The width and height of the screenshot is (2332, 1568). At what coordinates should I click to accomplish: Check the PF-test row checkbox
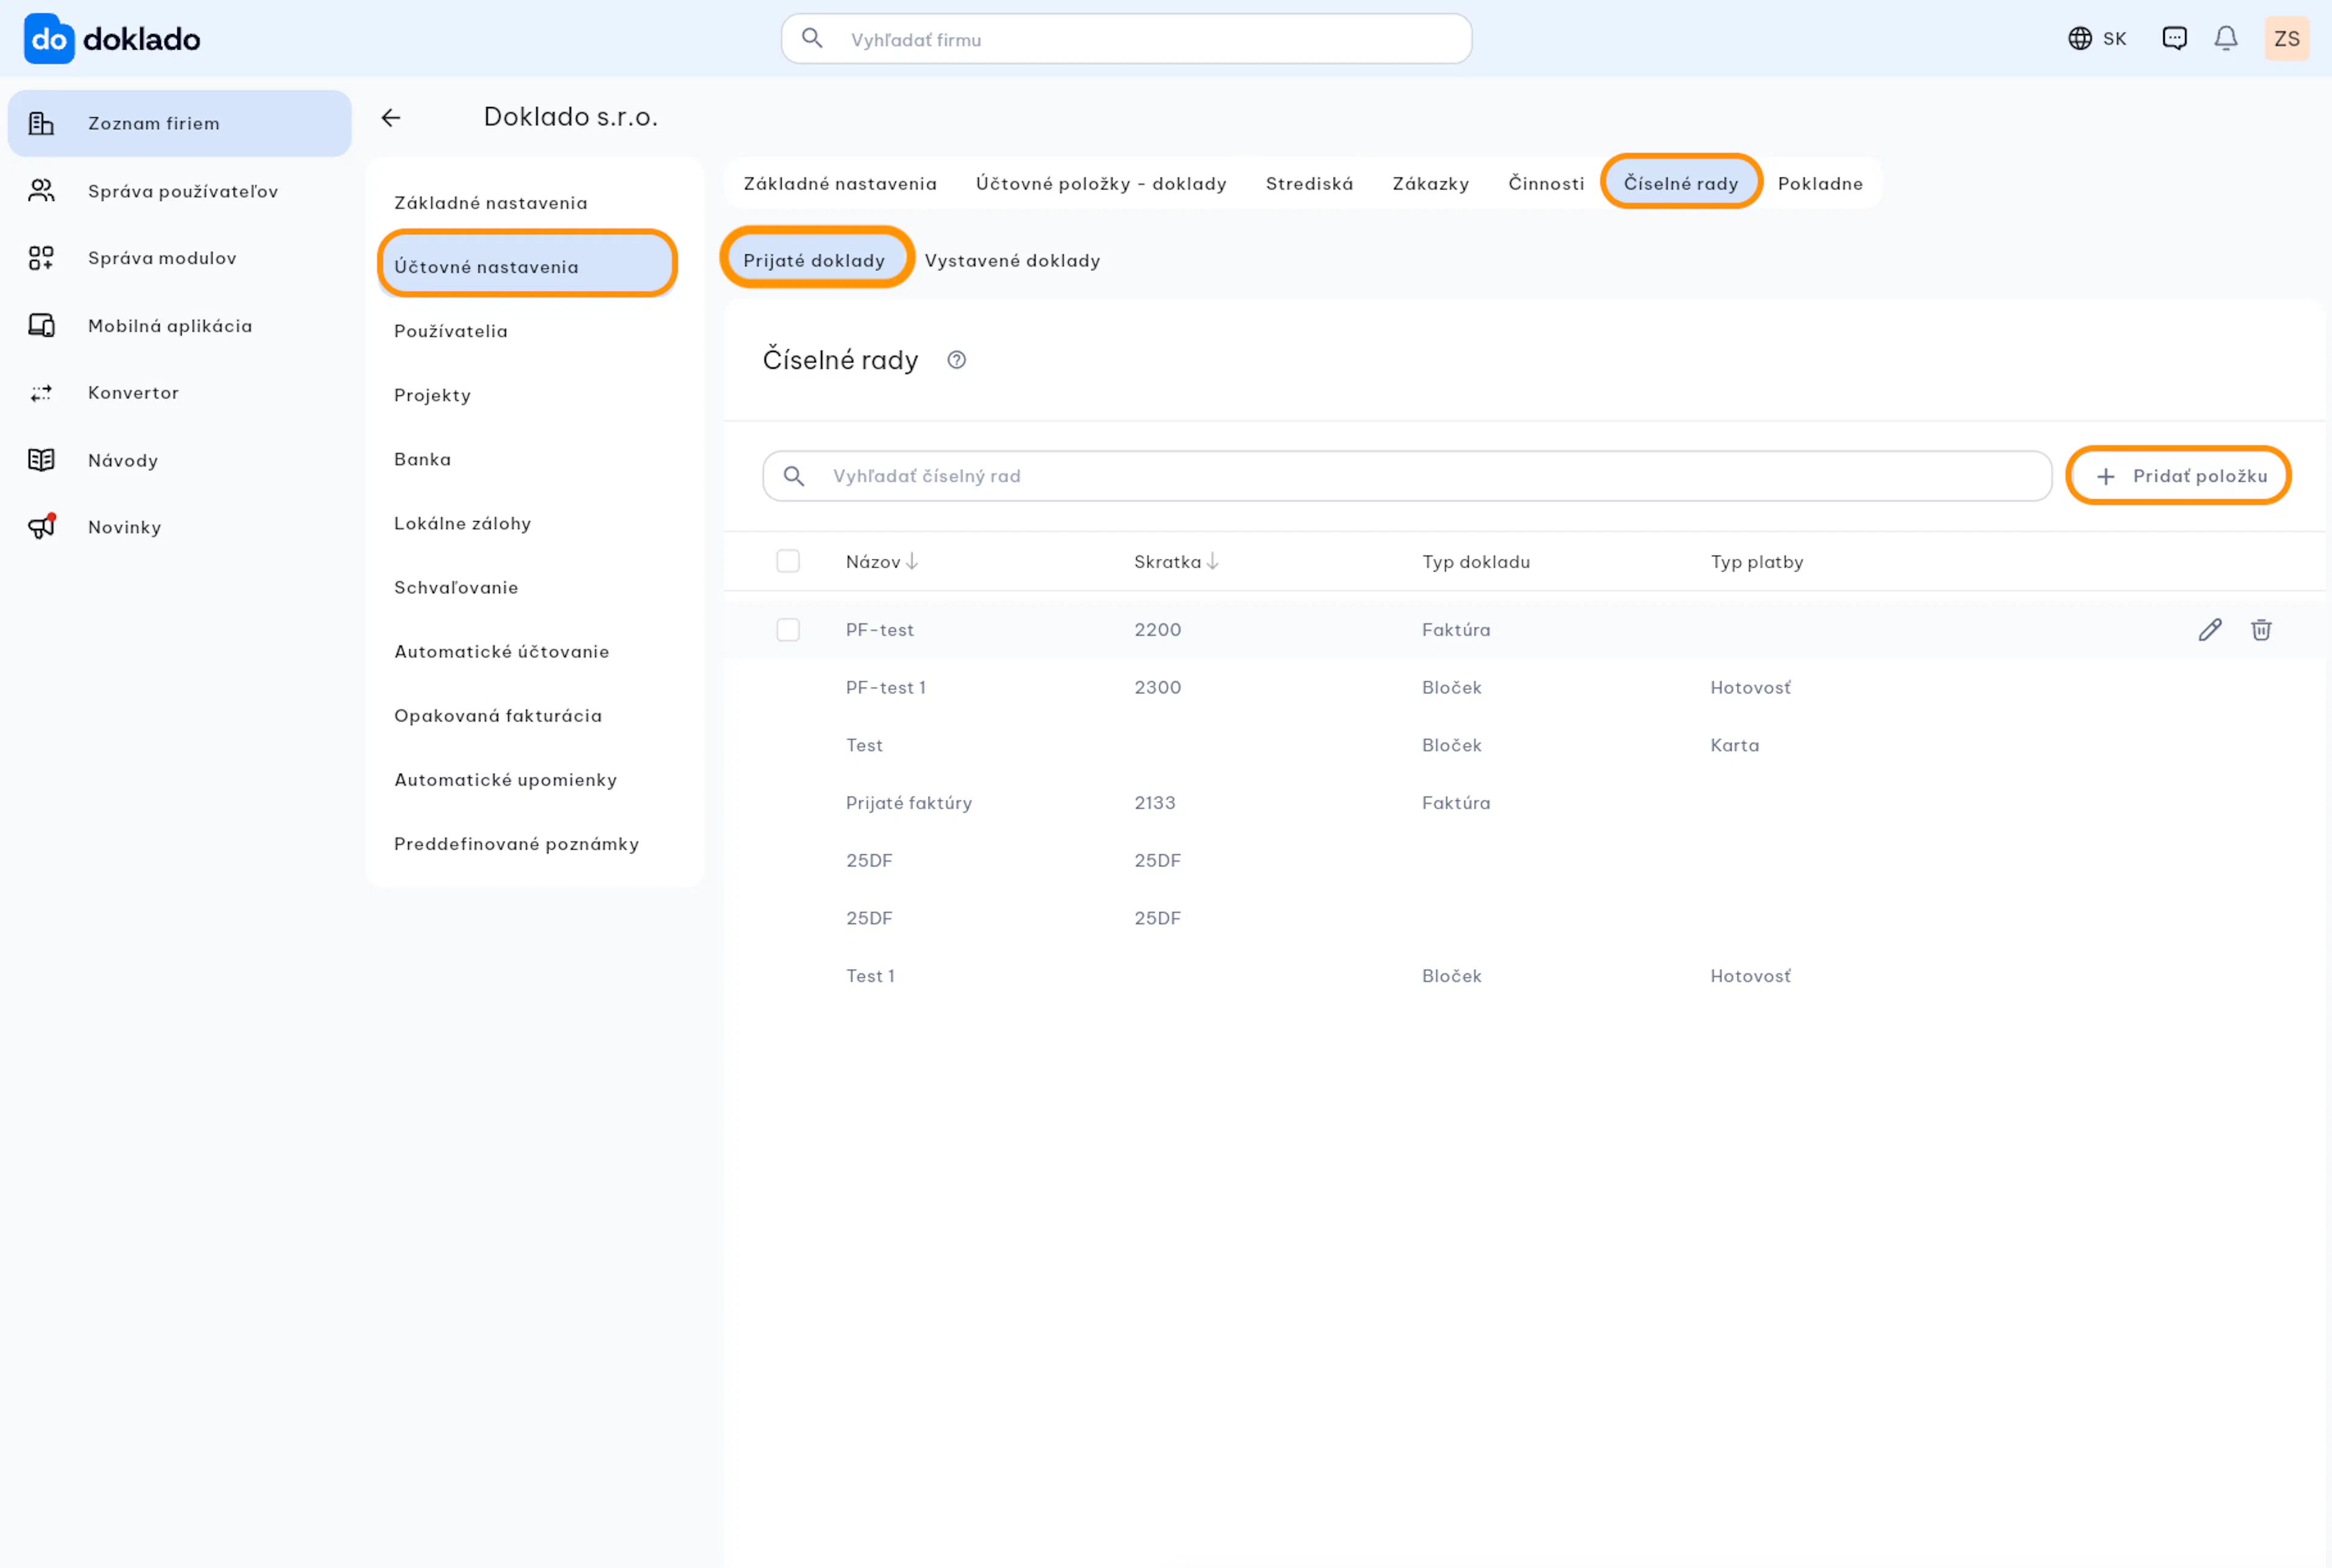788,629
